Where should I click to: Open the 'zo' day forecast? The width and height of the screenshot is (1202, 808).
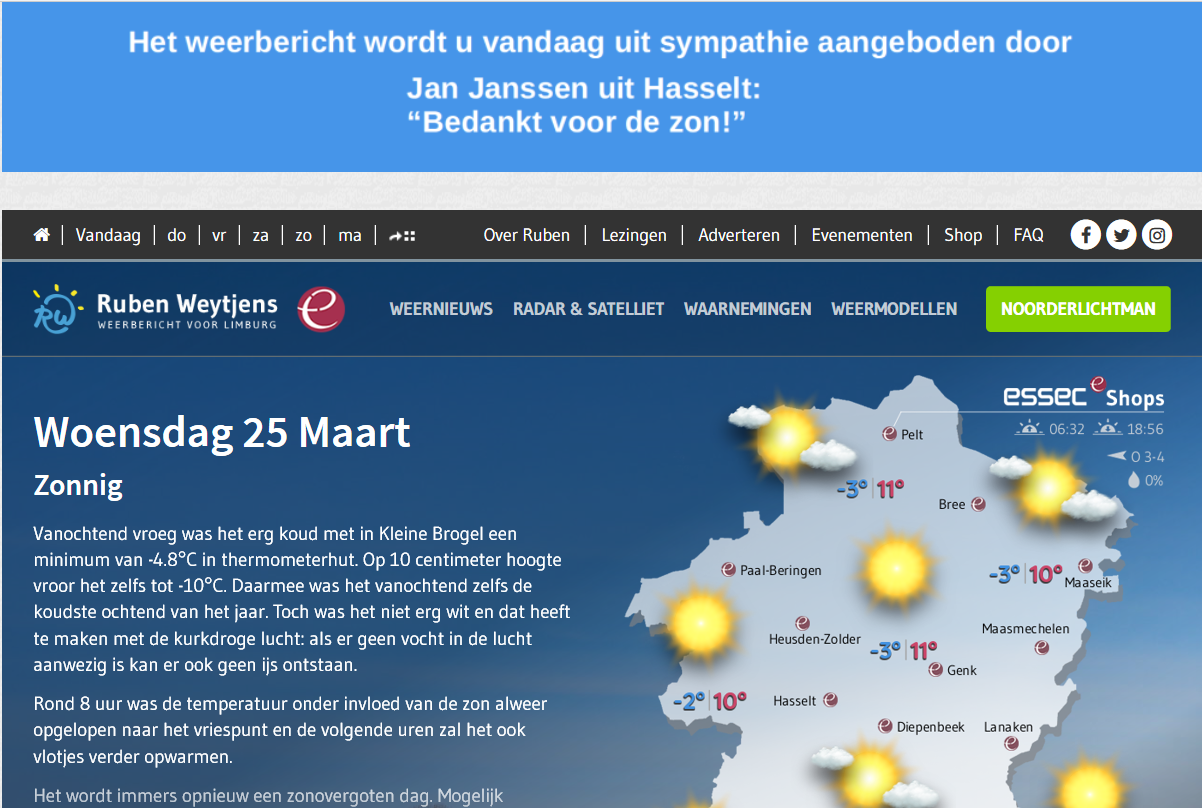[x=303, y=235]
